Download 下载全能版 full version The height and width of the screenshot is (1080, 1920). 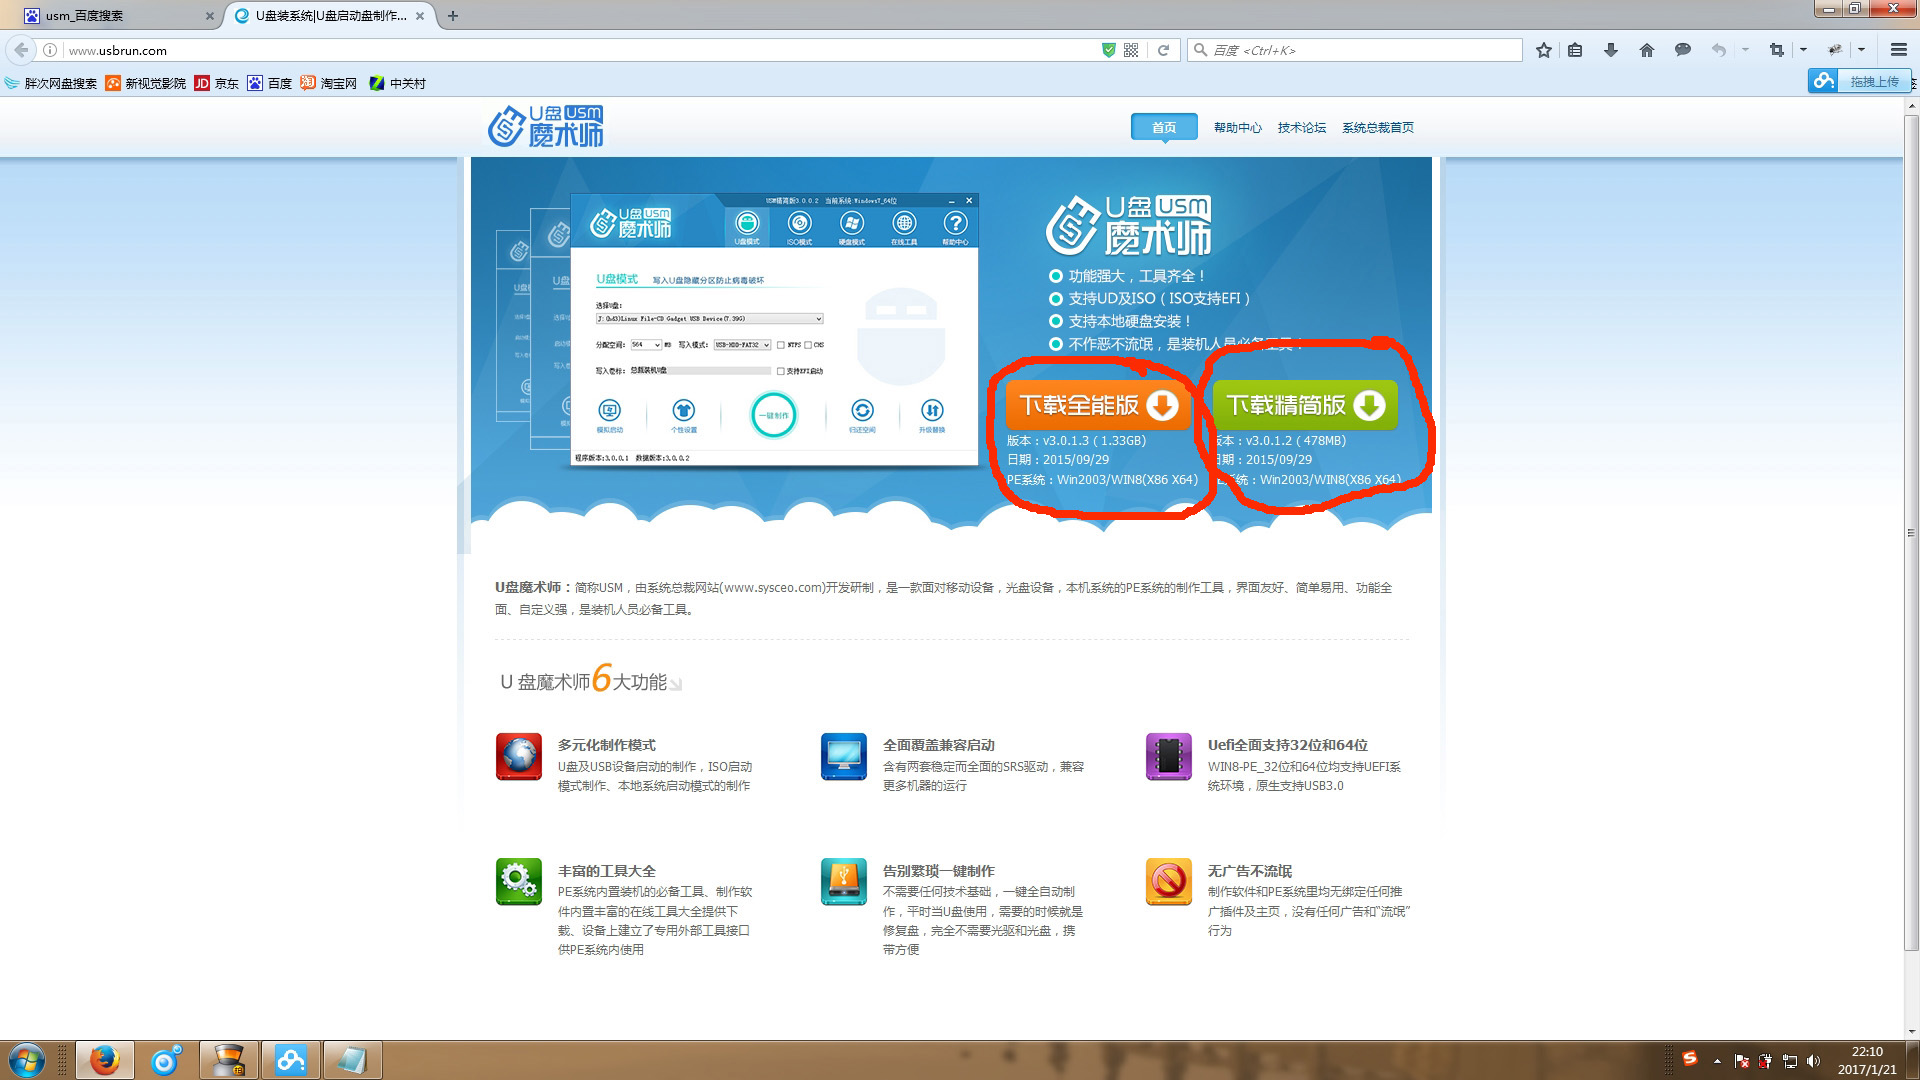[x=1097, y=404]
